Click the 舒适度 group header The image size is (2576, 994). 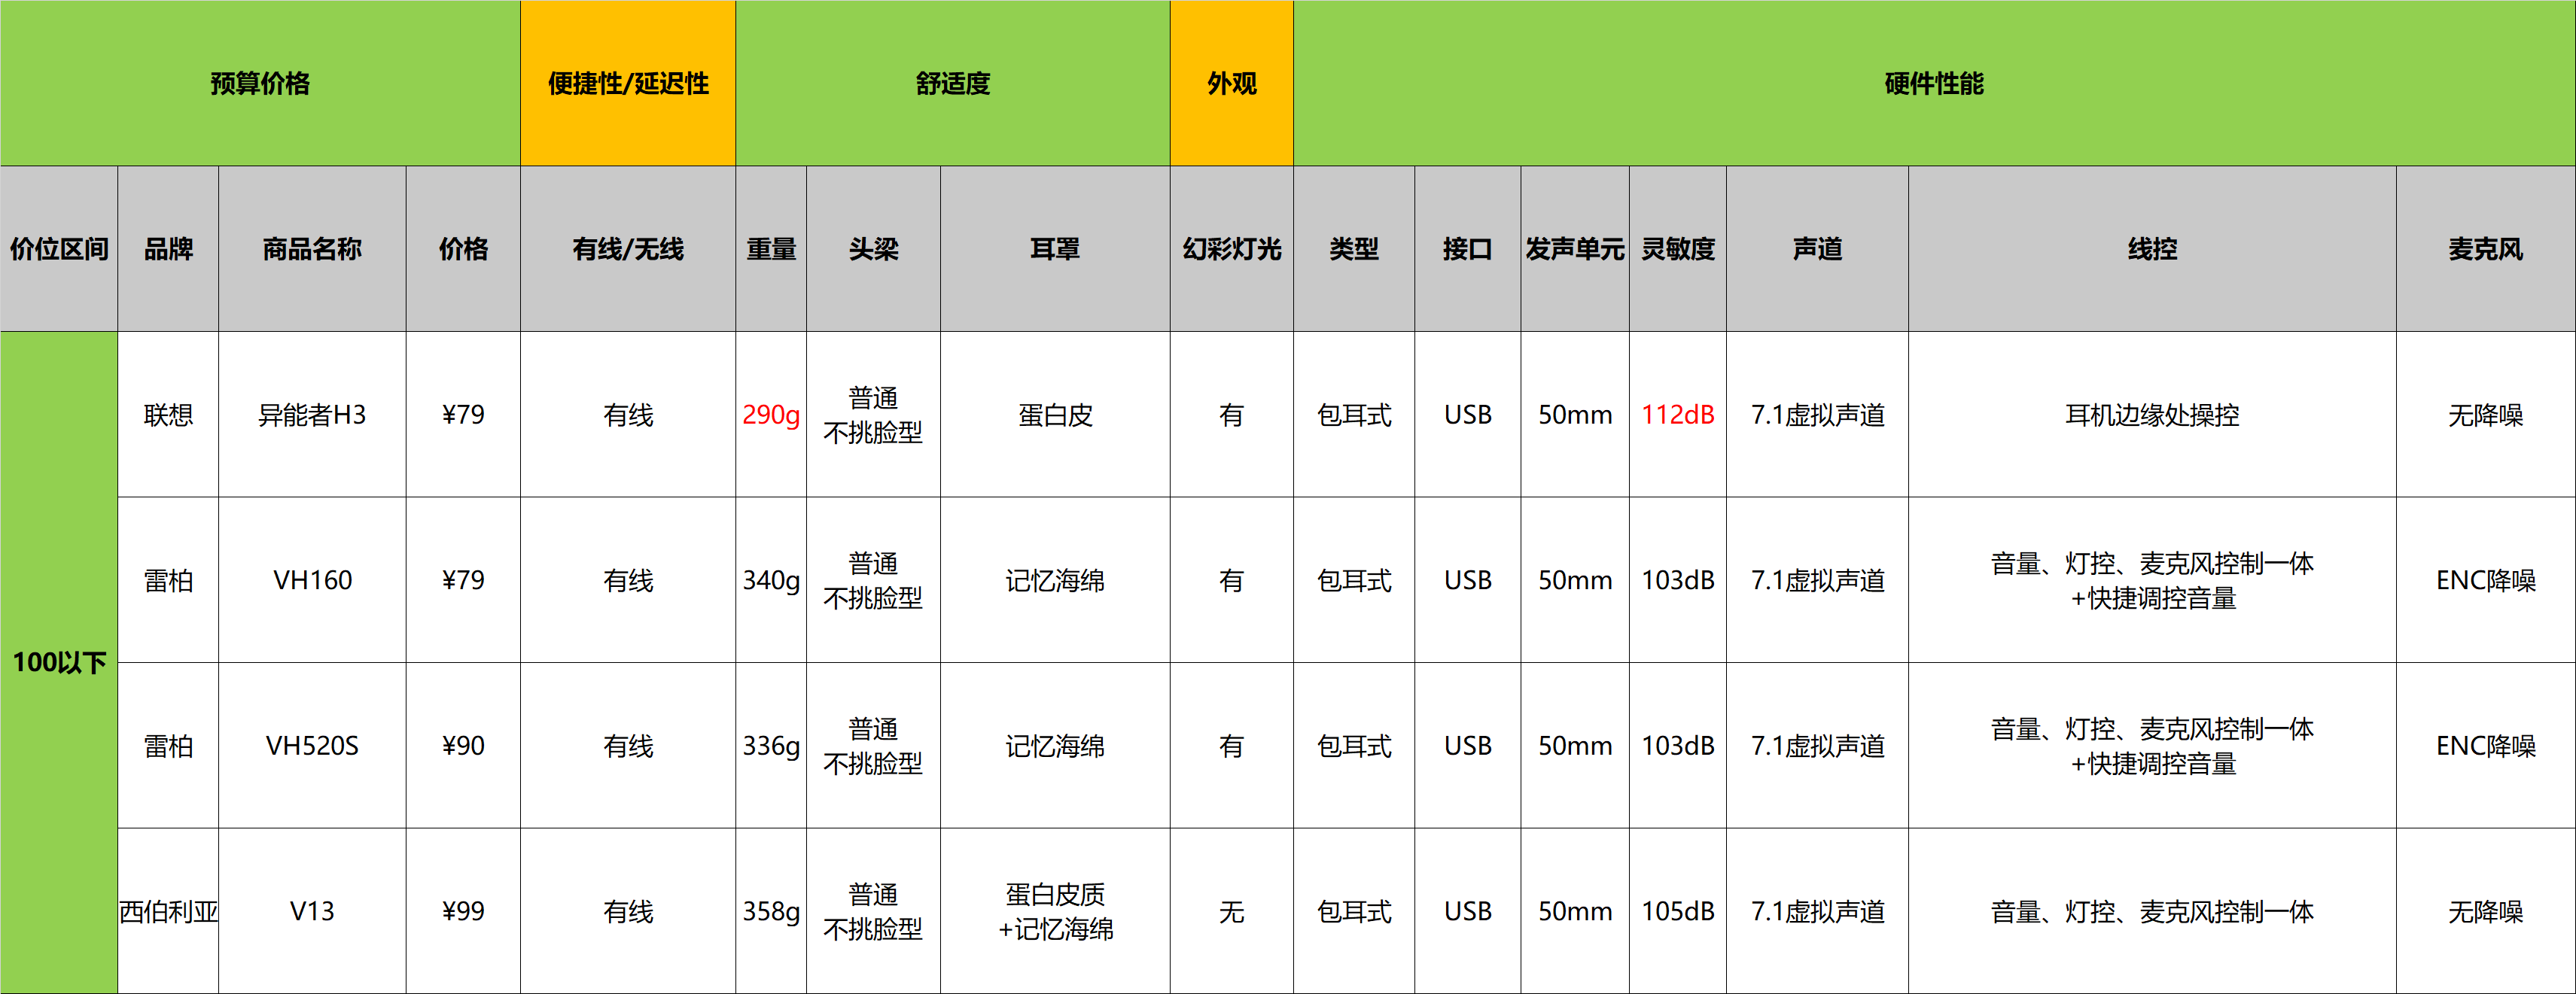(x=952, y=83)
